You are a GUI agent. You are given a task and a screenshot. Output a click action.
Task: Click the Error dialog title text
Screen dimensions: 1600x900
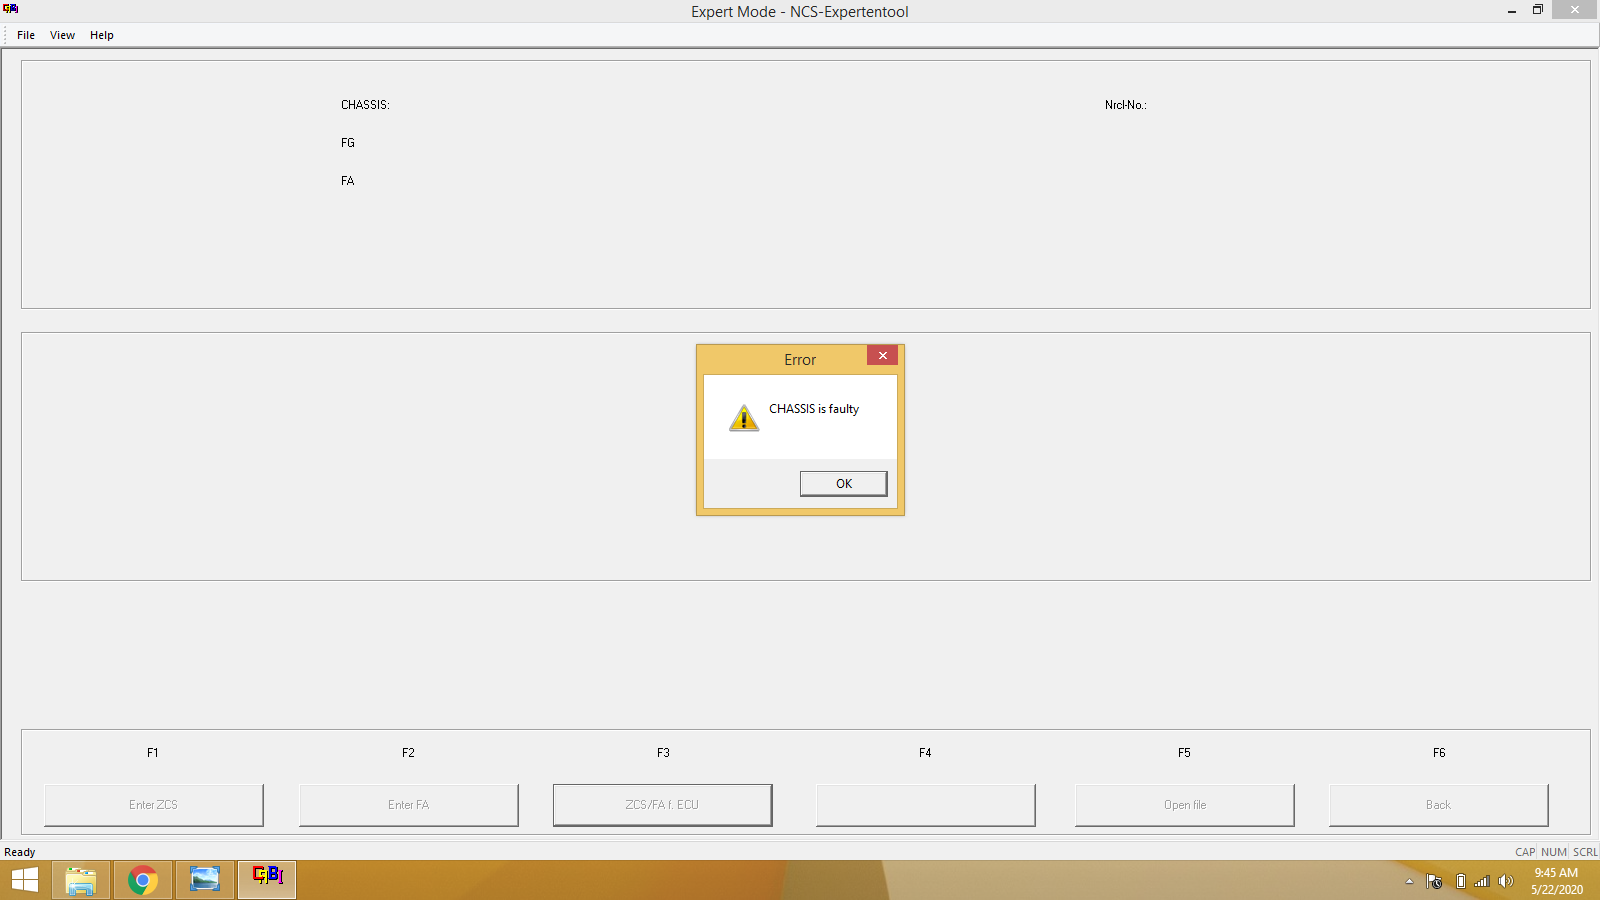tap(800, 360)
